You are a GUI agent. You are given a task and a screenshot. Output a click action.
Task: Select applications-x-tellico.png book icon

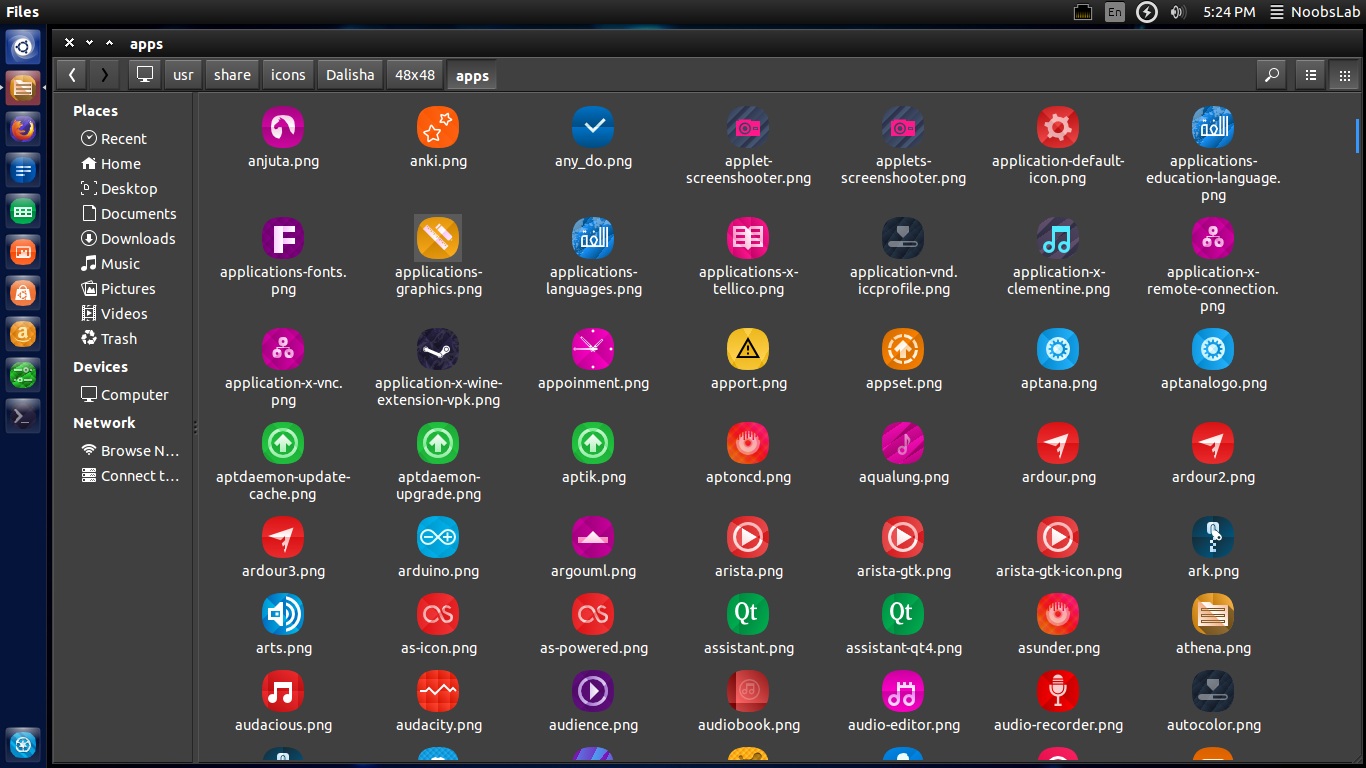(x=748, y=238)
